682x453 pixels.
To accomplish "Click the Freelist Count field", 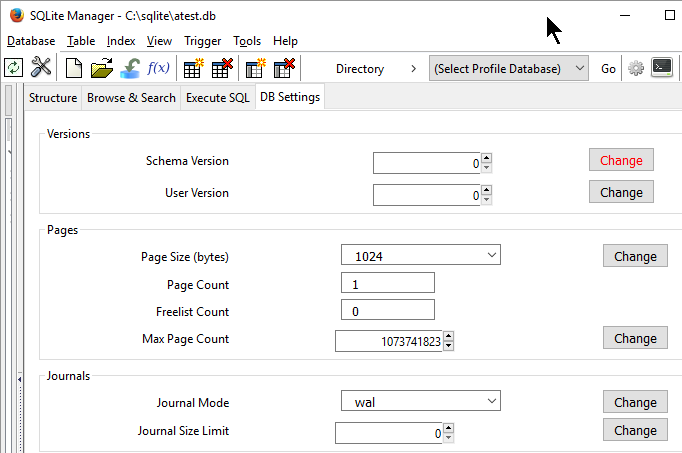I will 388,310.
